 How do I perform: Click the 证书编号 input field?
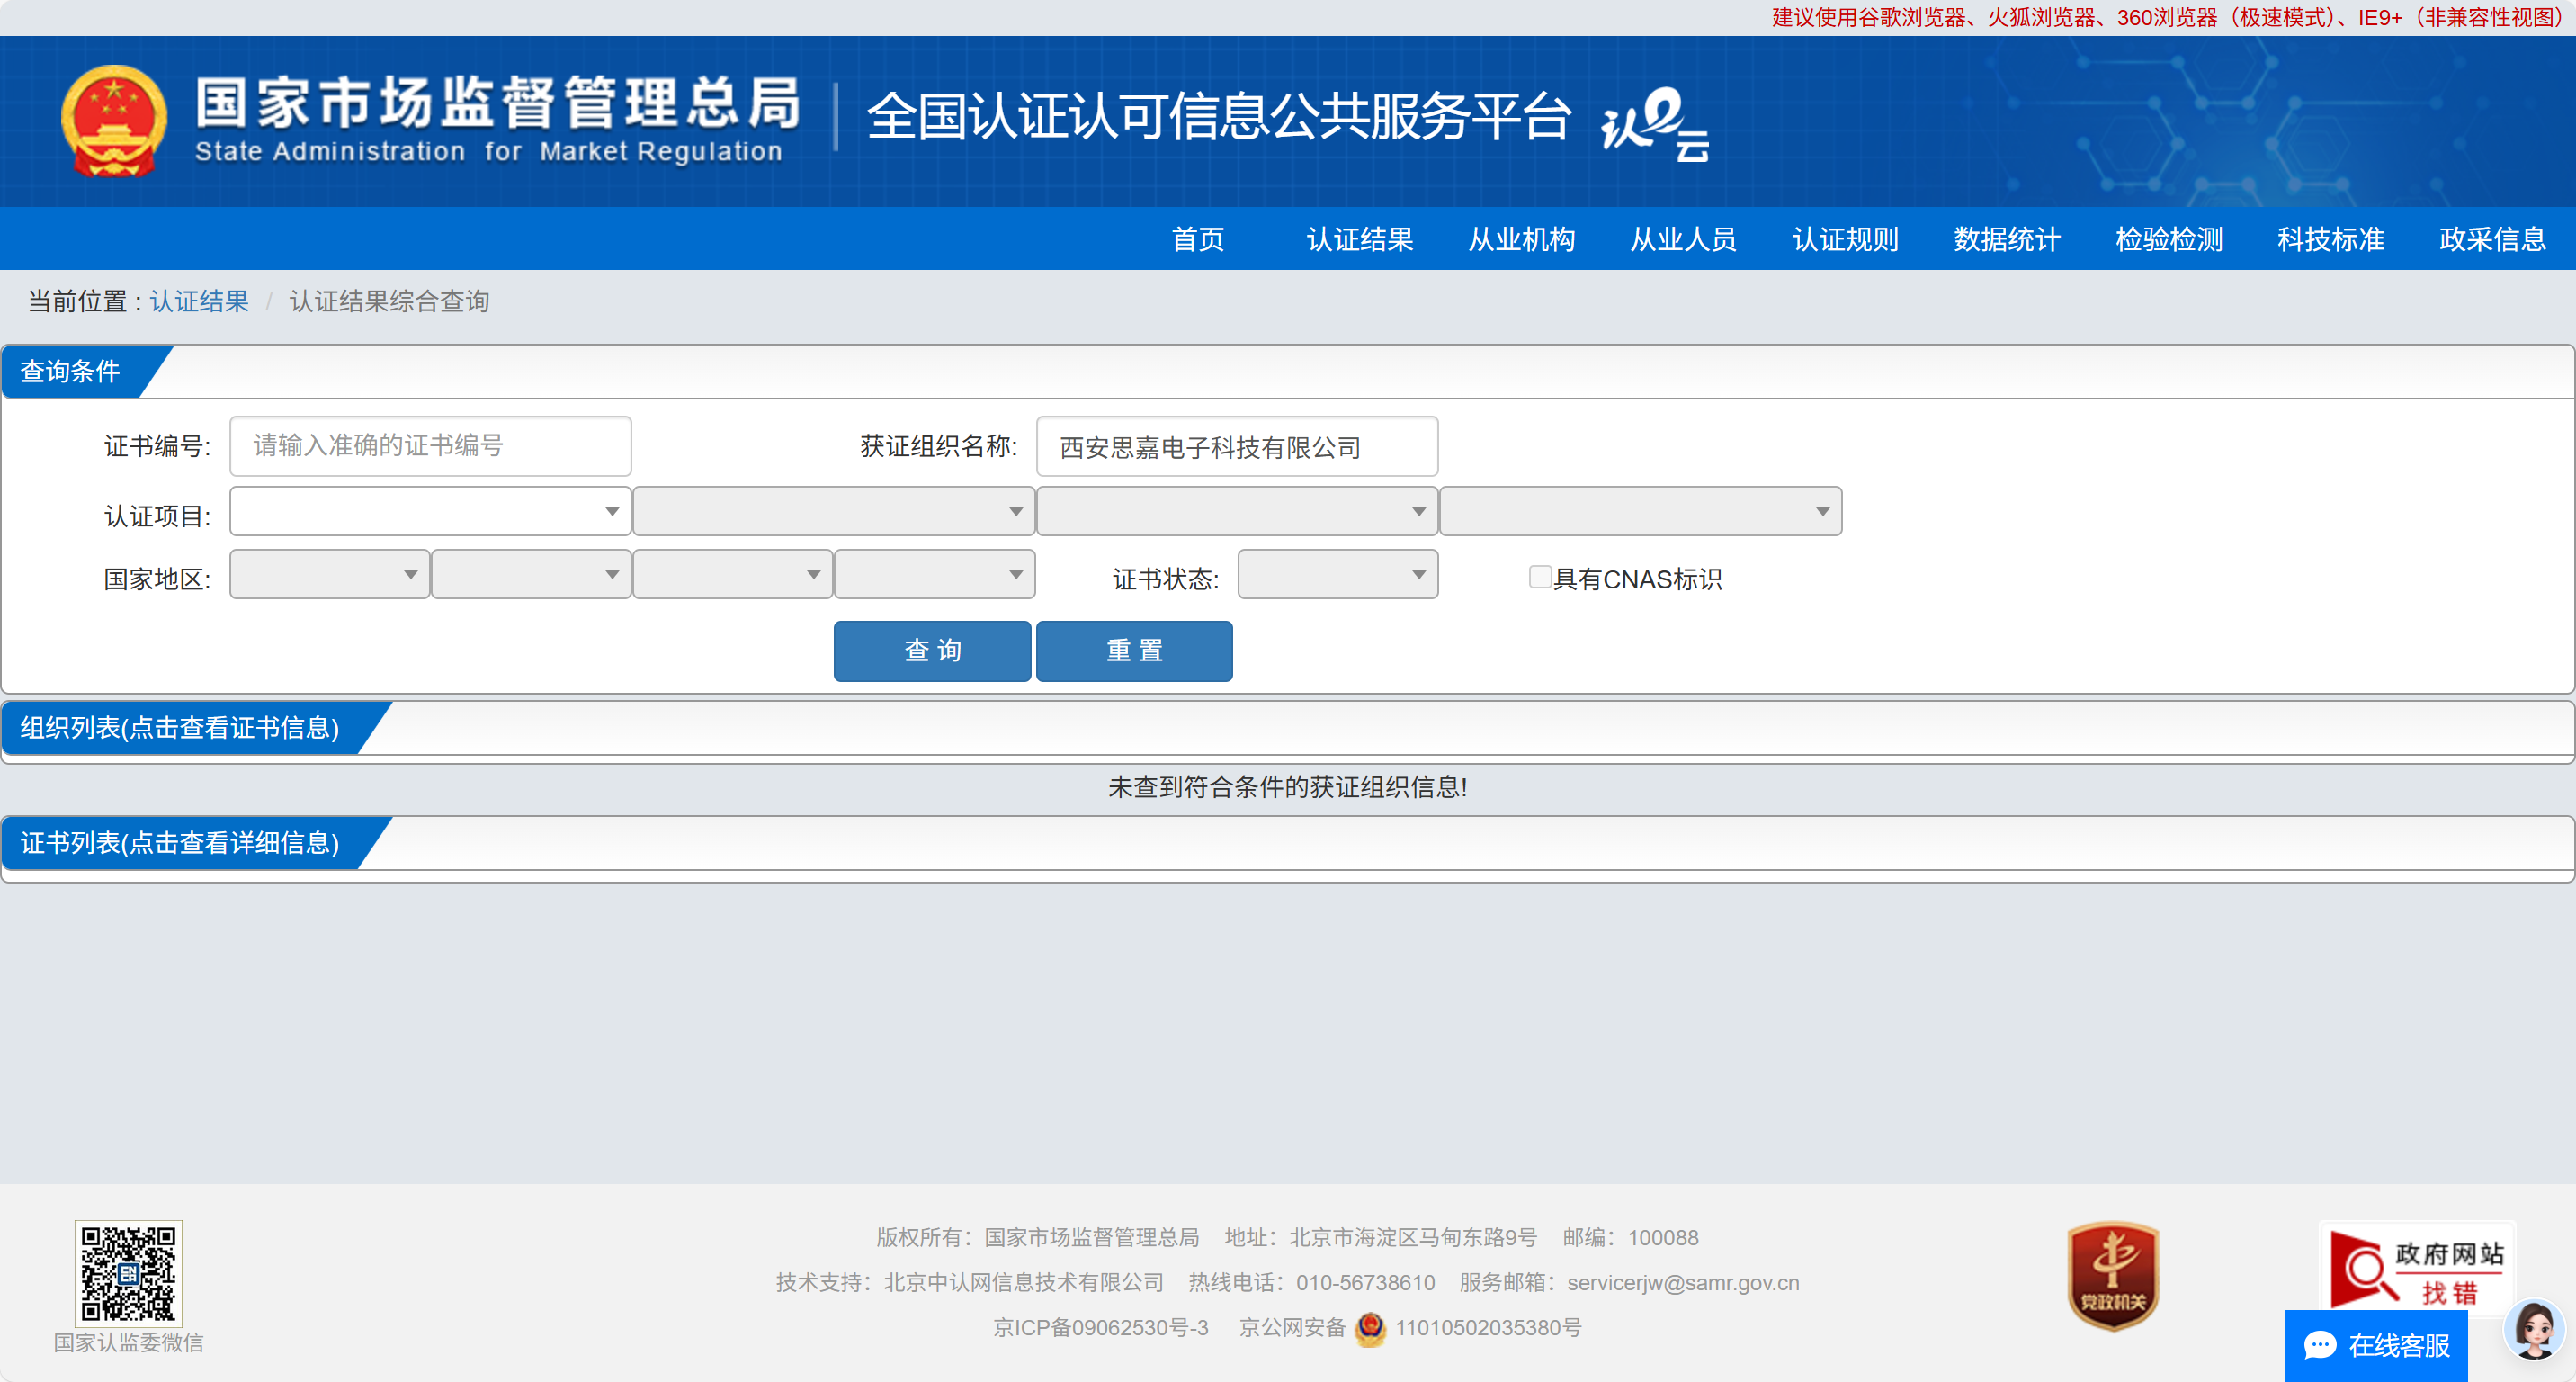[x=430, y=446]
